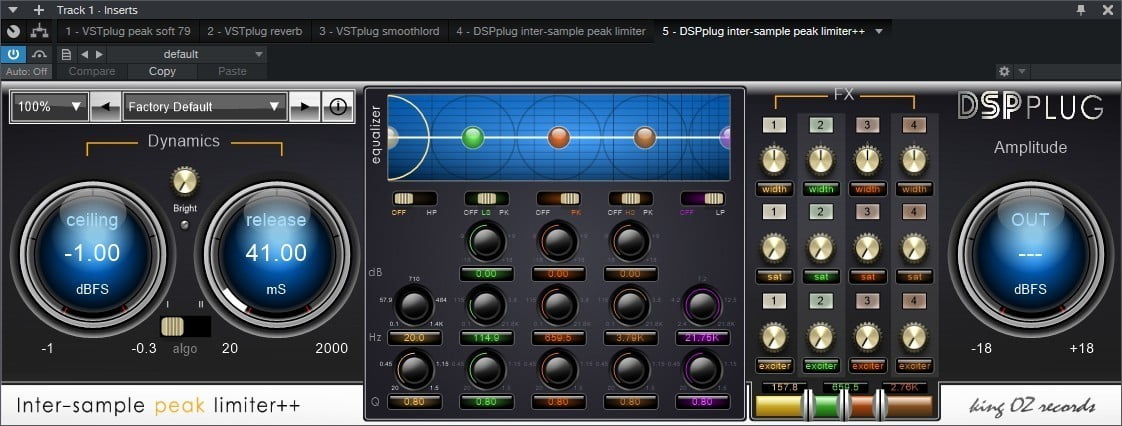The image size is (1122, 426).
Task: Click the Paste button
Action: (x=233, y=72)
